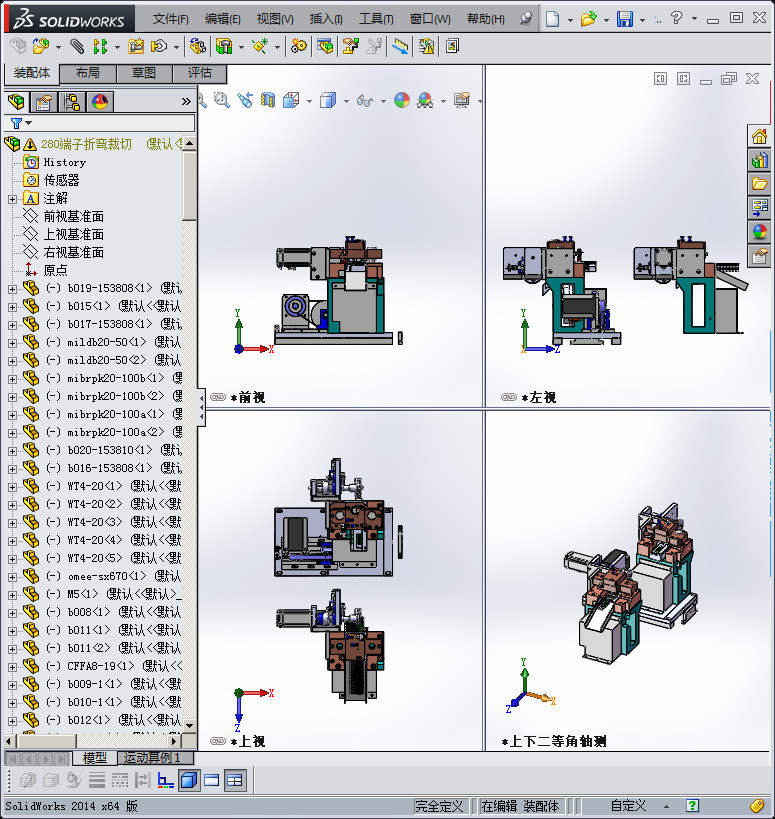Open the ConfigurationManager tab icon

tap(72, 102)
